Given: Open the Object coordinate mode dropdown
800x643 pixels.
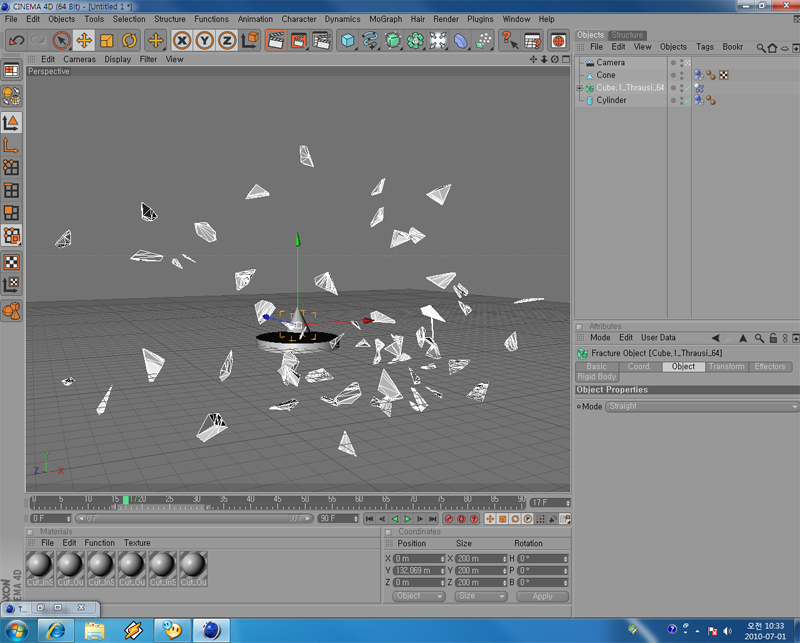Looking at the screenshot, I should click(418, 596).
